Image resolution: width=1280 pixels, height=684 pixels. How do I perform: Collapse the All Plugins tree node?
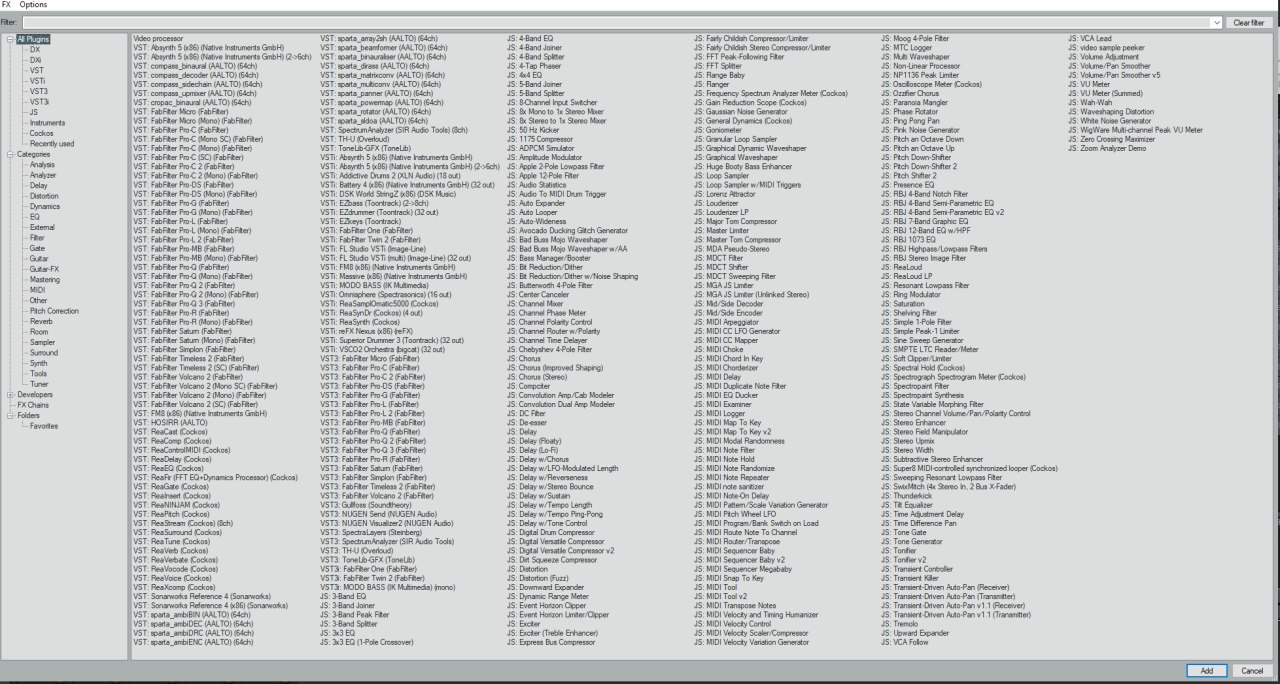[9, 39]
